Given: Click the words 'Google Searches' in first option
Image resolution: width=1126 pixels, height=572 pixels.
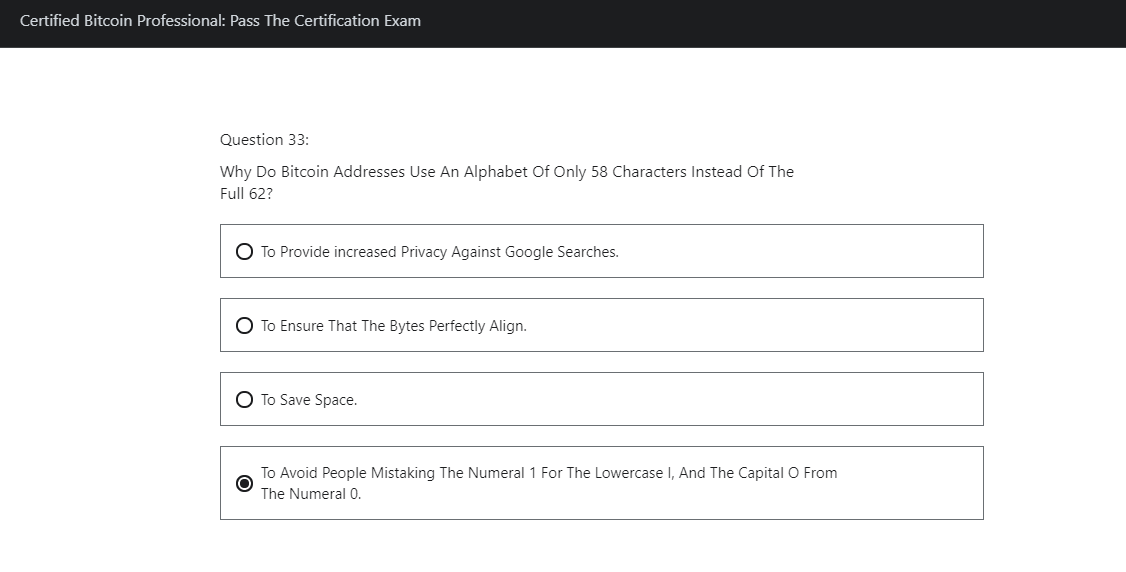Looking at the screenshot, I should click(x=562, y=252).
